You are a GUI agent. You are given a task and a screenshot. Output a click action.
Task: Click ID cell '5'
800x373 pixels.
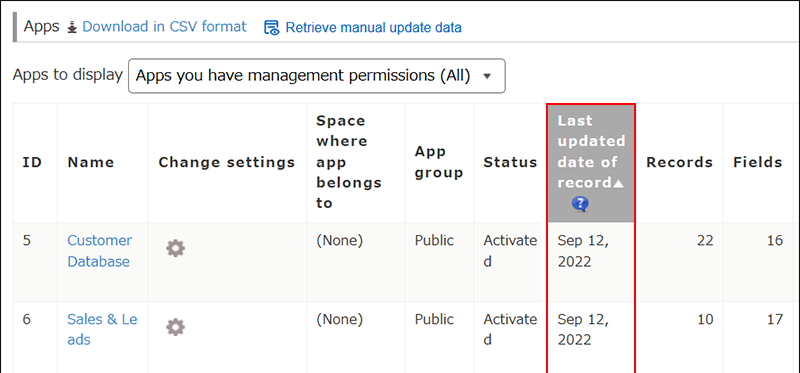coord(27,240)
